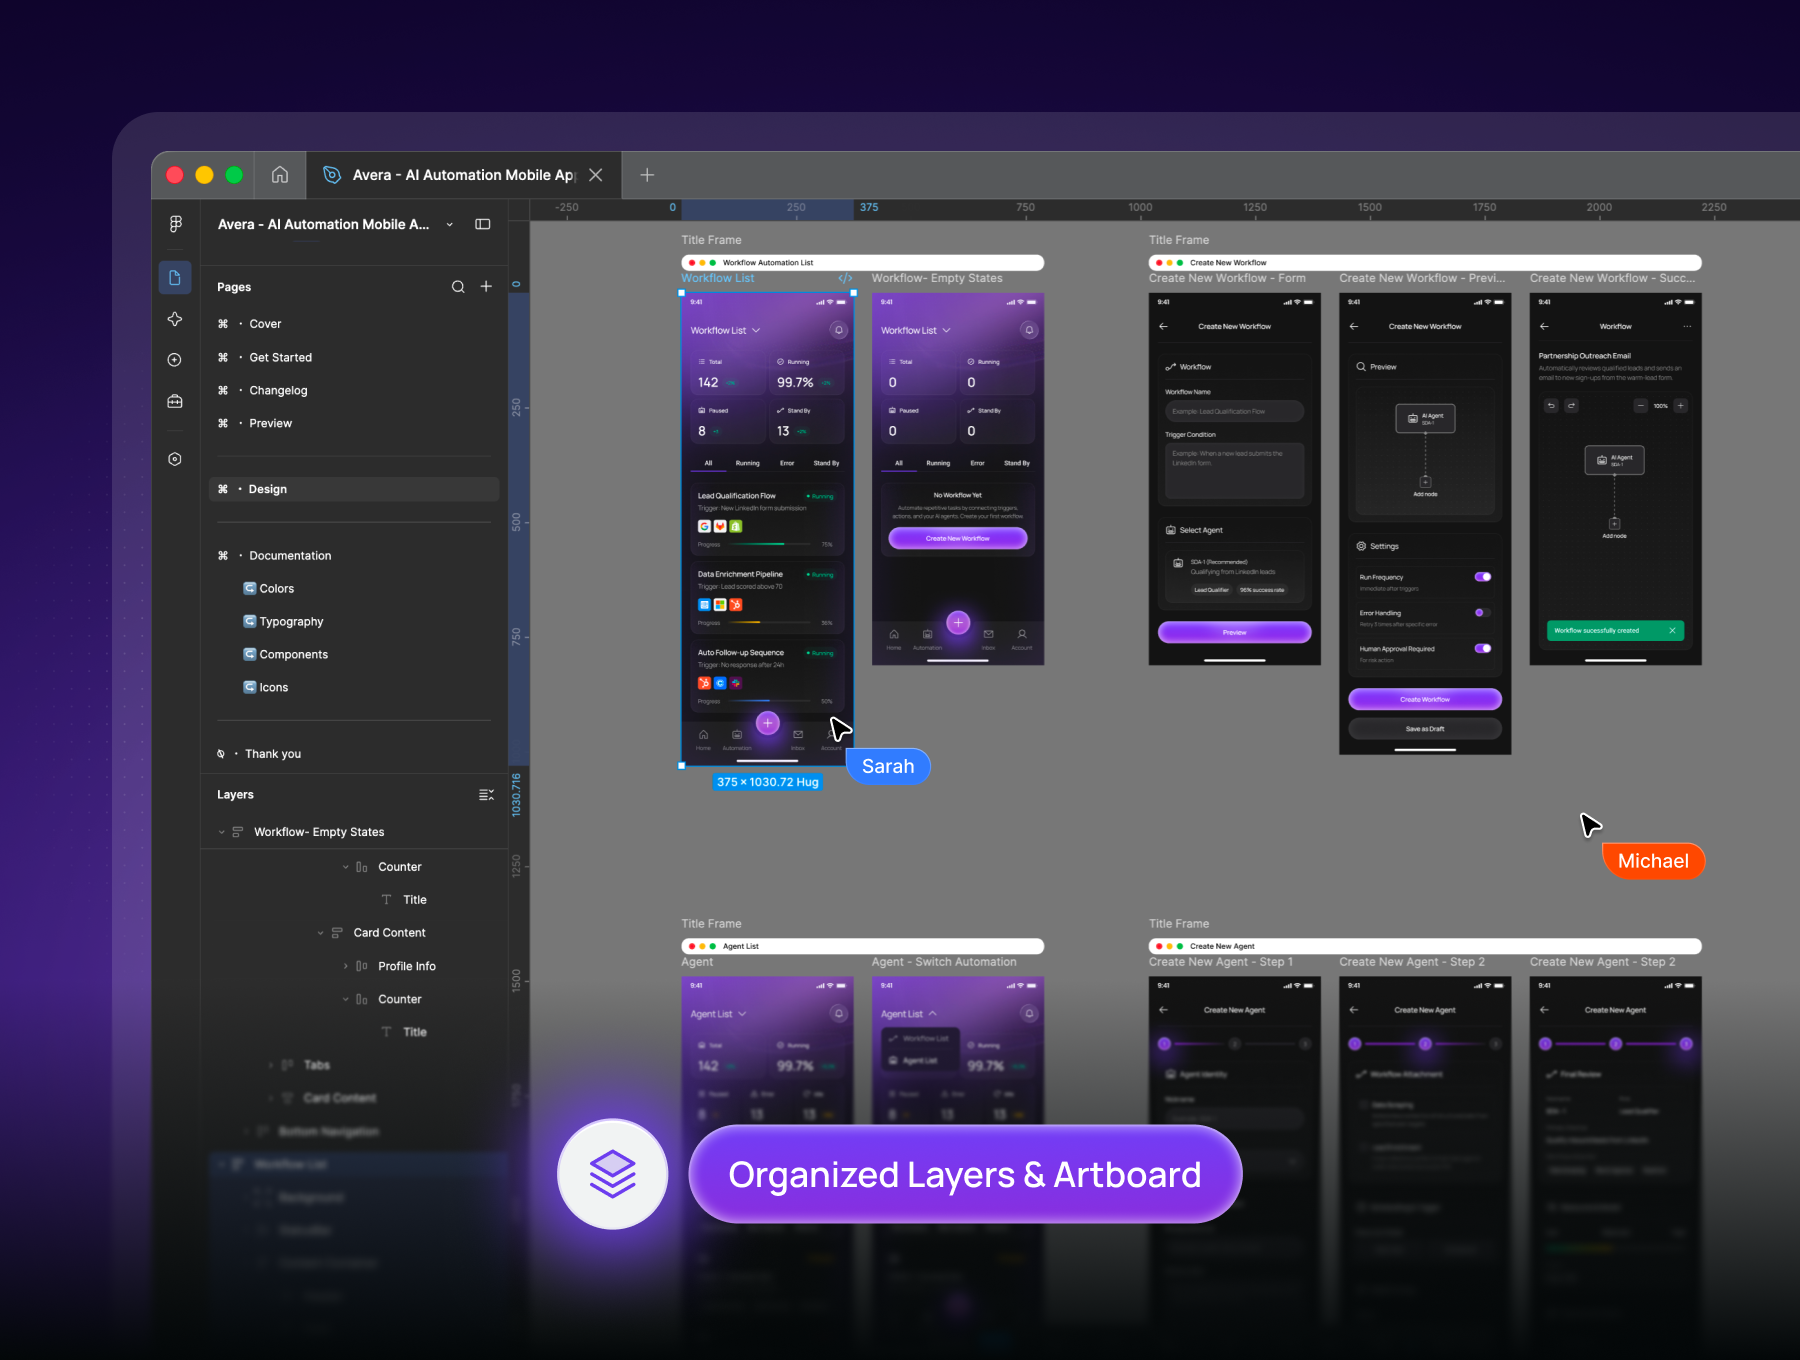Close the Avera file tab

pos(596,175)
